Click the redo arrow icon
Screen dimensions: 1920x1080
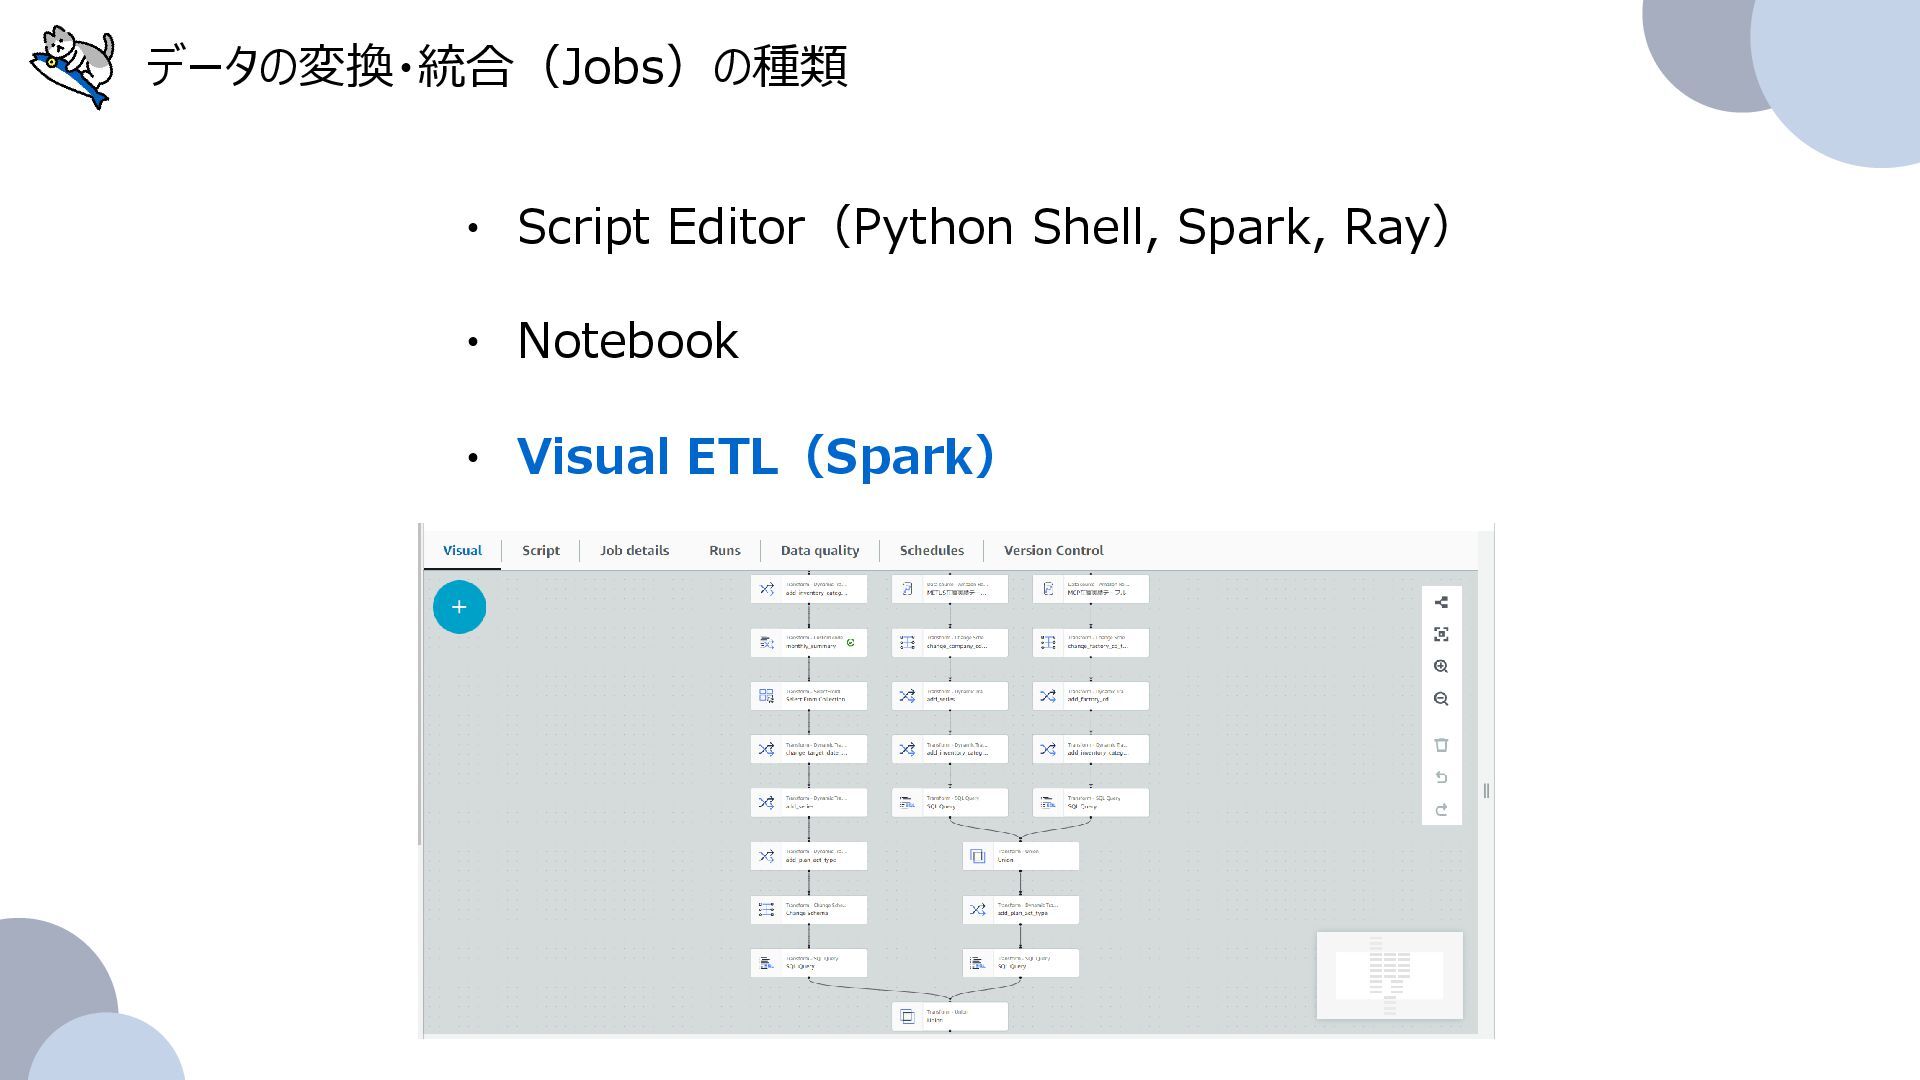point(1441,810)
